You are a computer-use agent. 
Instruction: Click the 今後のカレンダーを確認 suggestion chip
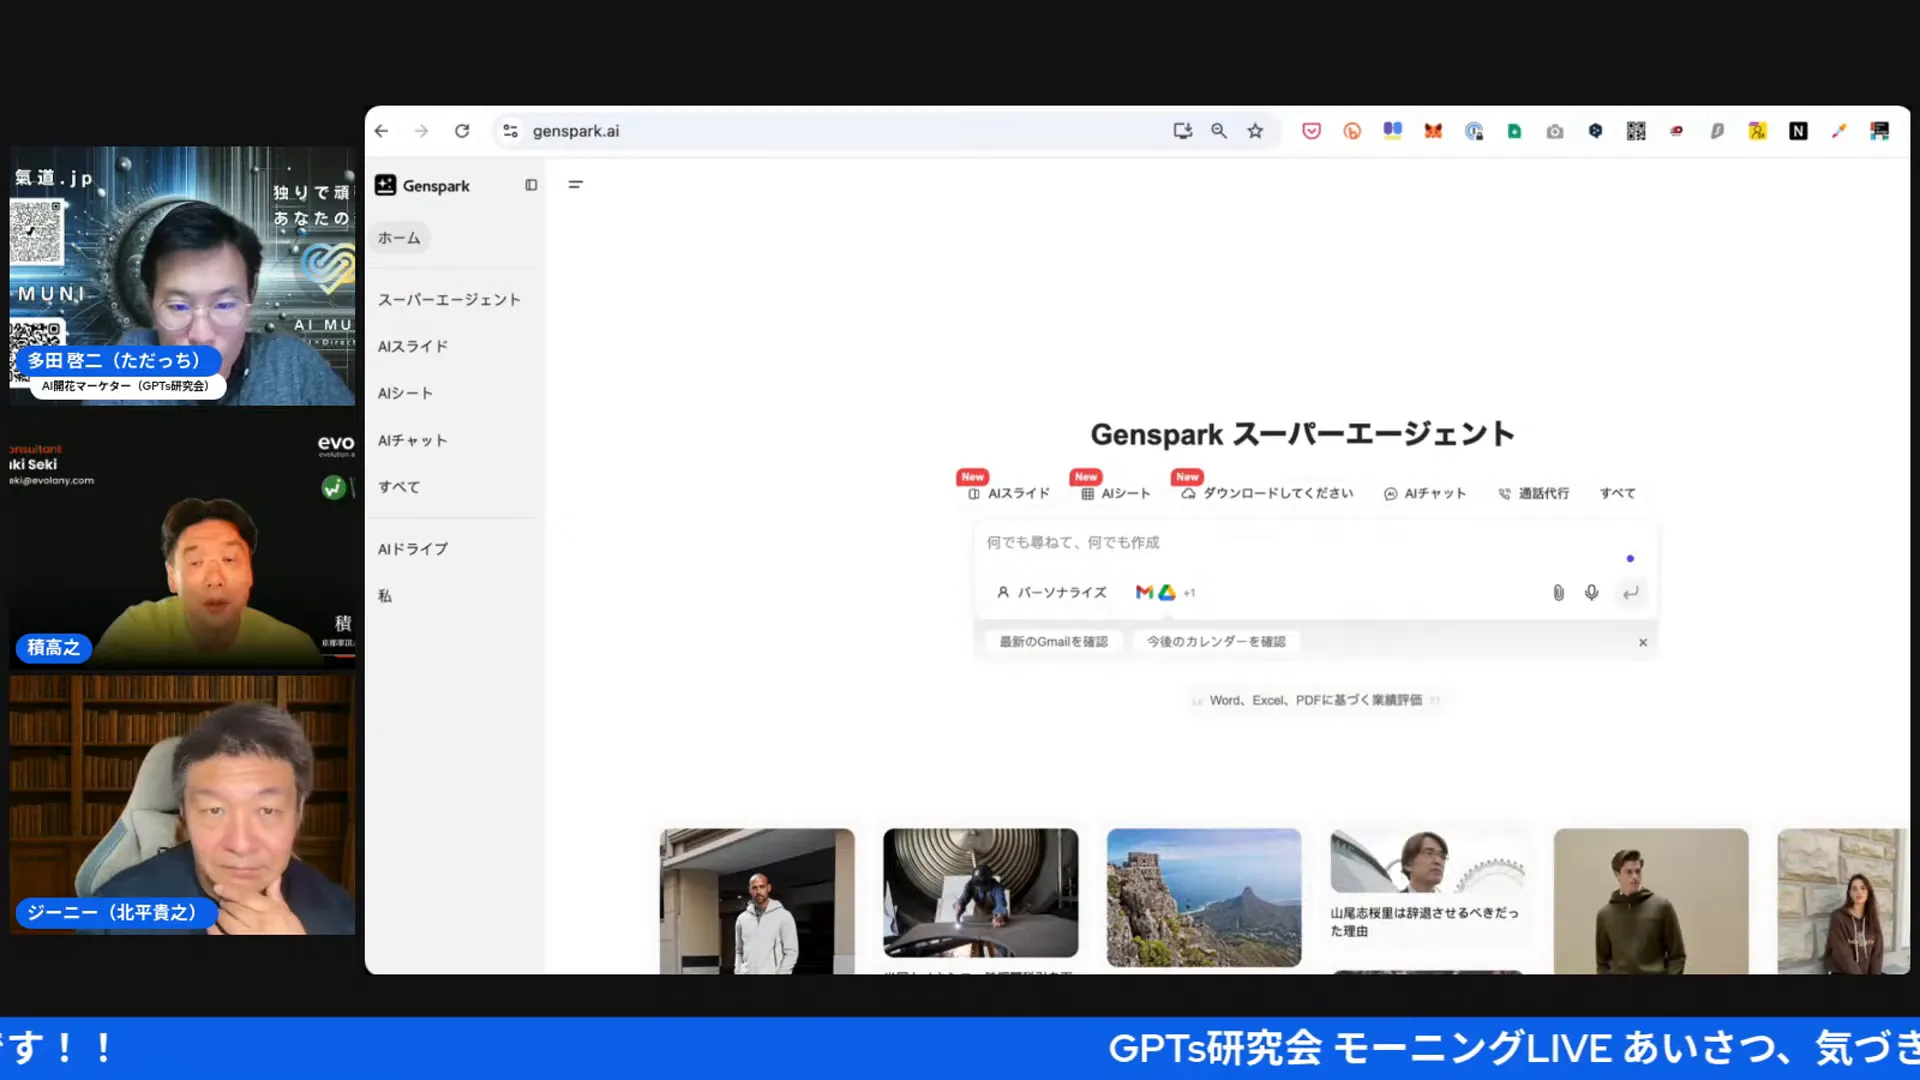[x=1216, y=642]
